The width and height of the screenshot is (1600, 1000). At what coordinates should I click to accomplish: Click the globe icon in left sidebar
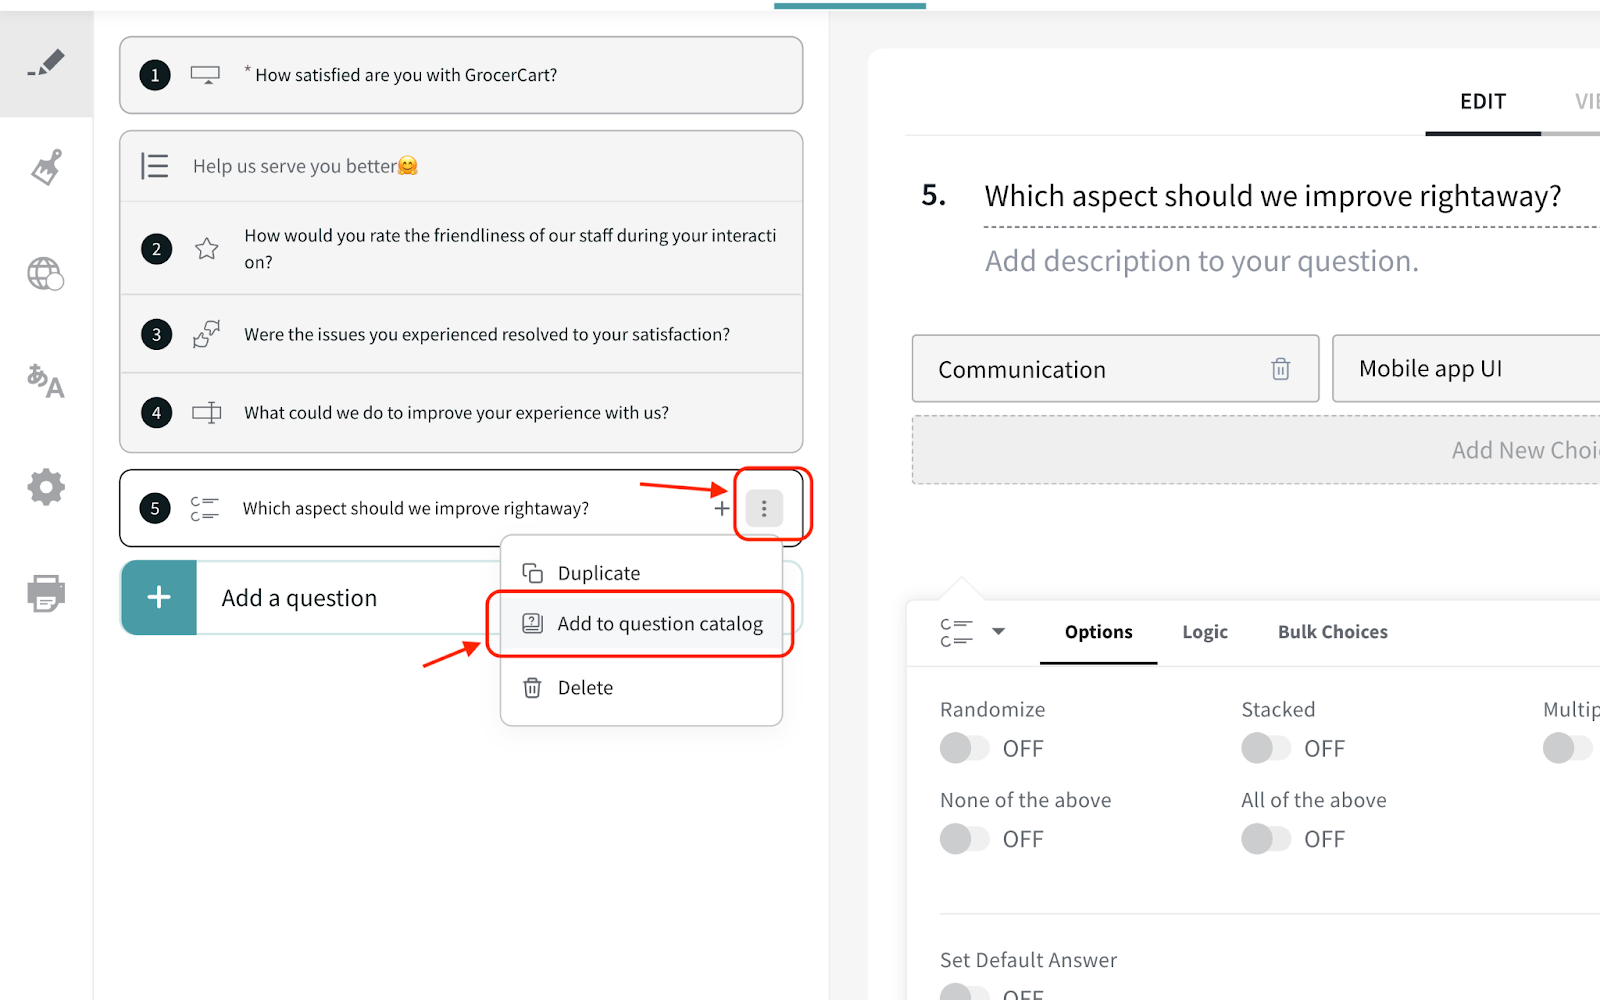pos(46,273)
